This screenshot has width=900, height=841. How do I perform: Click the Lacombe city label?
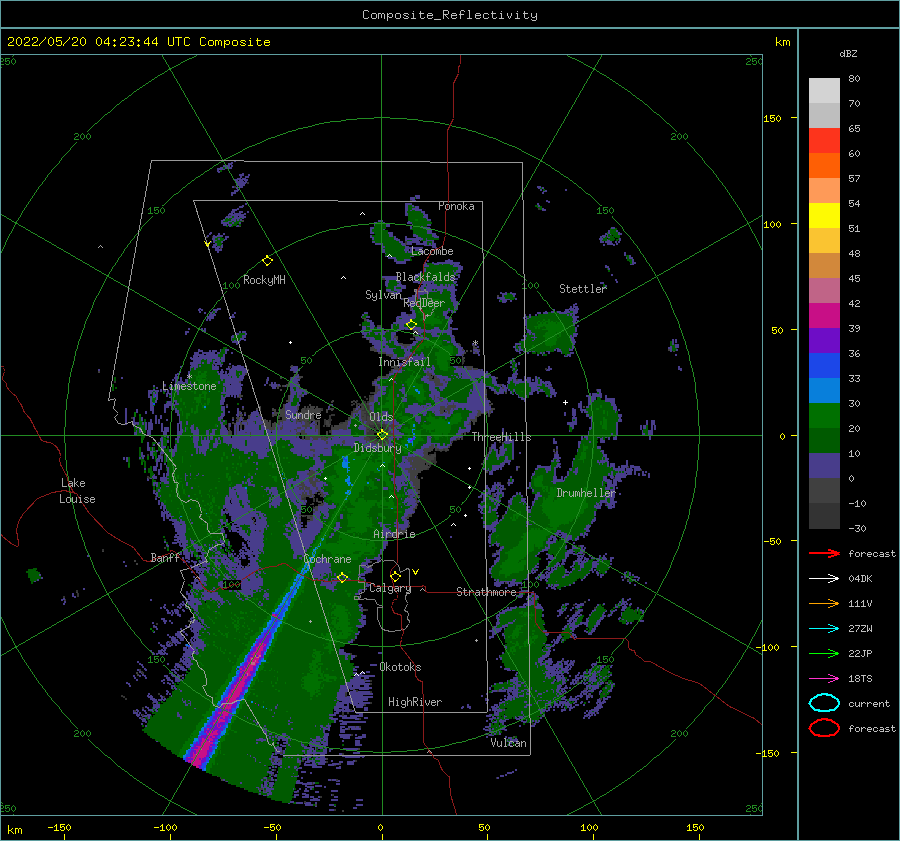(x=432, y=251)
